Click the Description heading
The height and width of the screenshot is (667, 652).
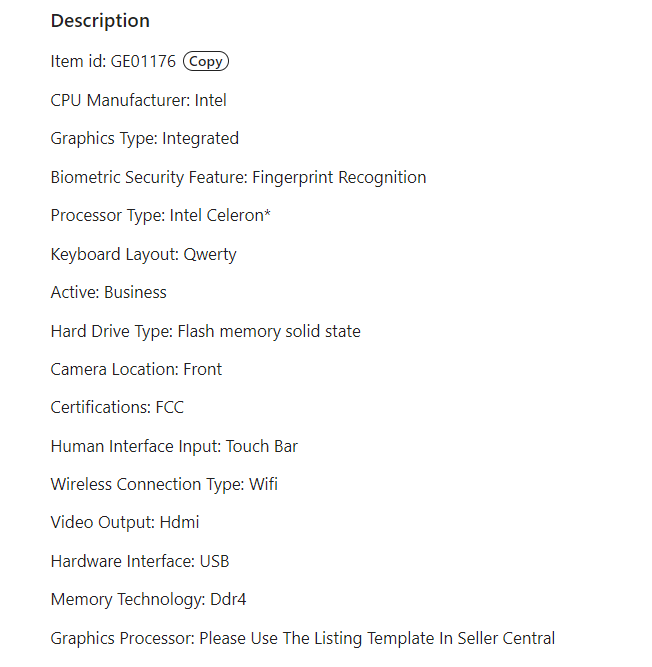click(100, 21)
